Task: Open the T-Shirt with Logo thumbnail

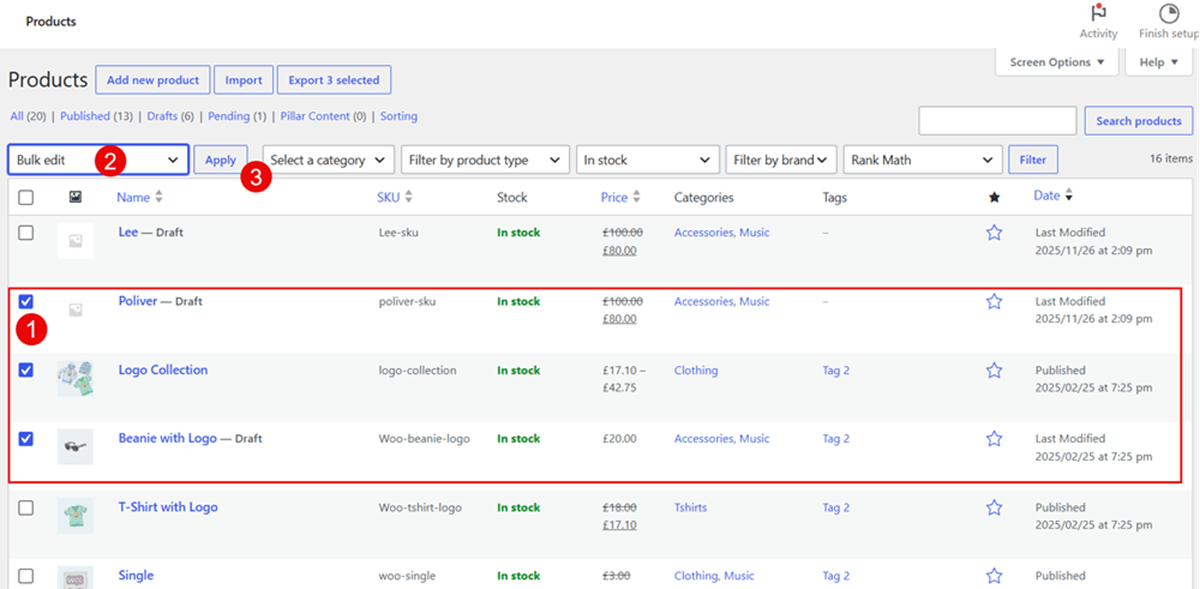Action: click(75, 515)
